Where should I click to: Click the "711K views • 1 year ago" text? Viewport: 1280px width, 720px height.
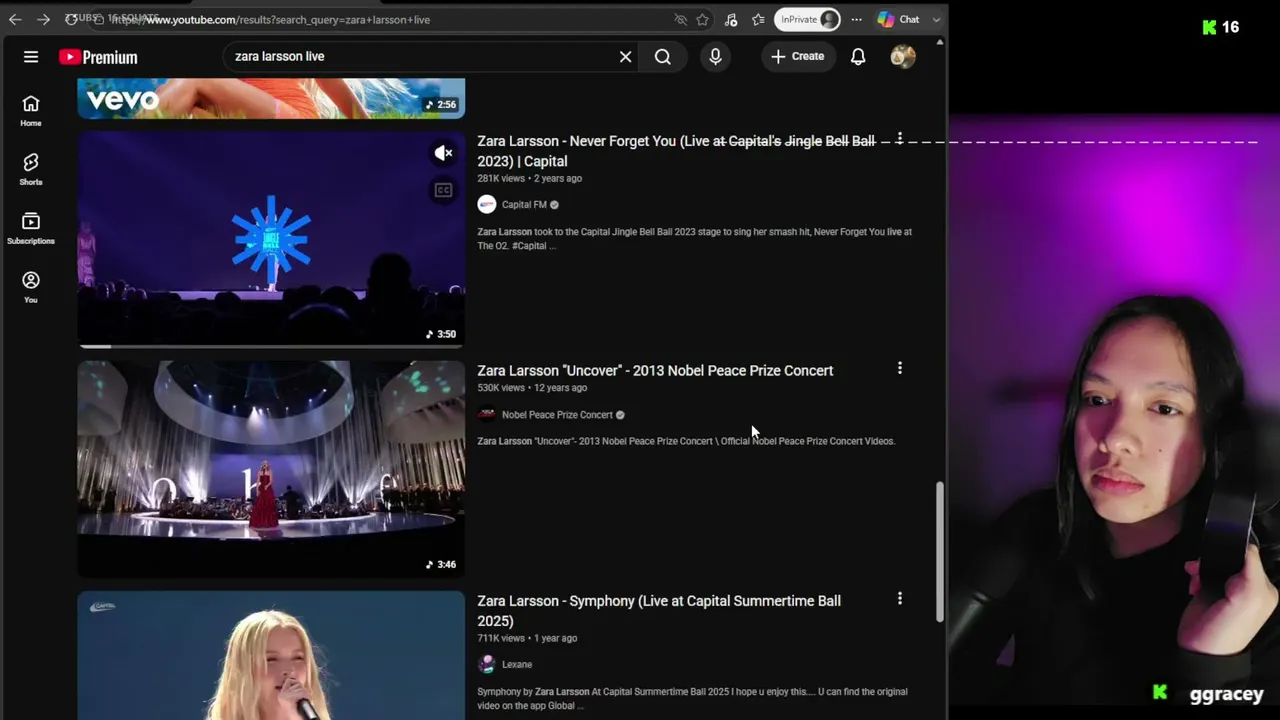click(527, 638)
